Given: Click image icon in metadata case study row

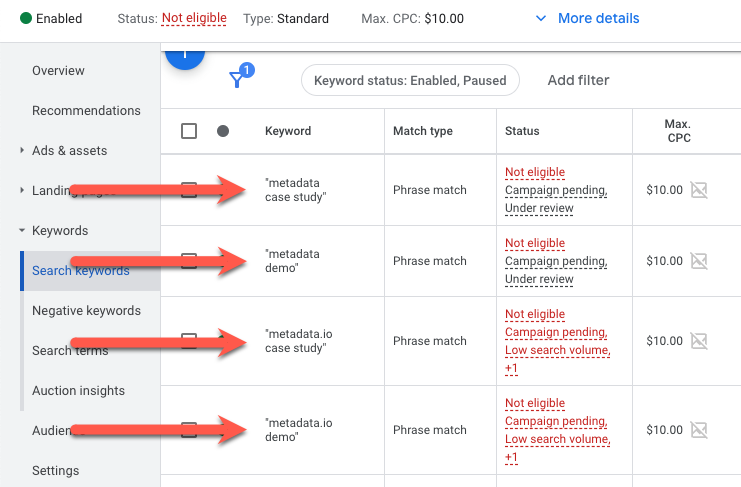Looking at the screenshot, I should click(699, 190).
